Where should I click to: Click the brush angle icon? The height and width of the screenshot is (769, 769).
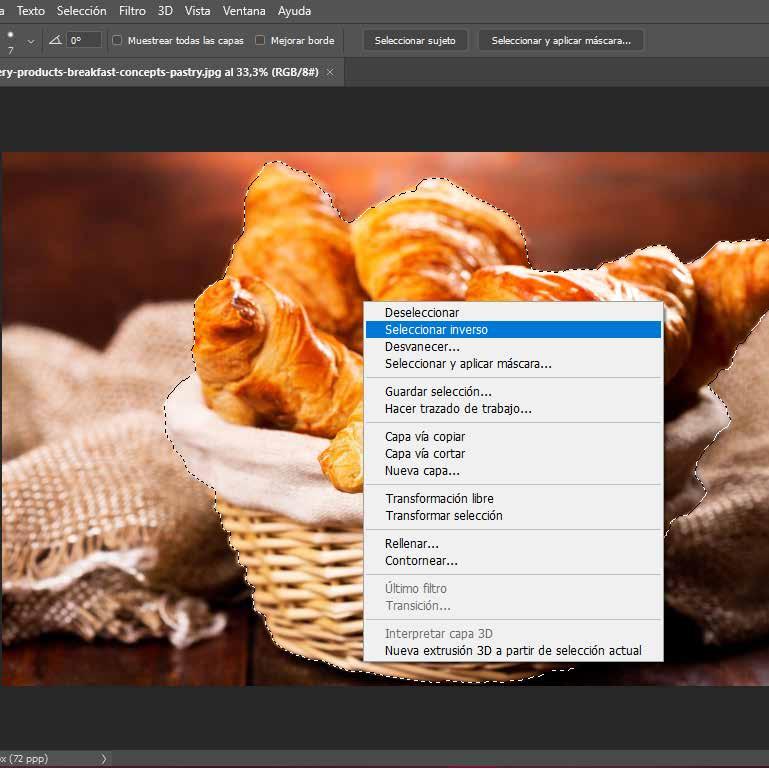(55, 40)
